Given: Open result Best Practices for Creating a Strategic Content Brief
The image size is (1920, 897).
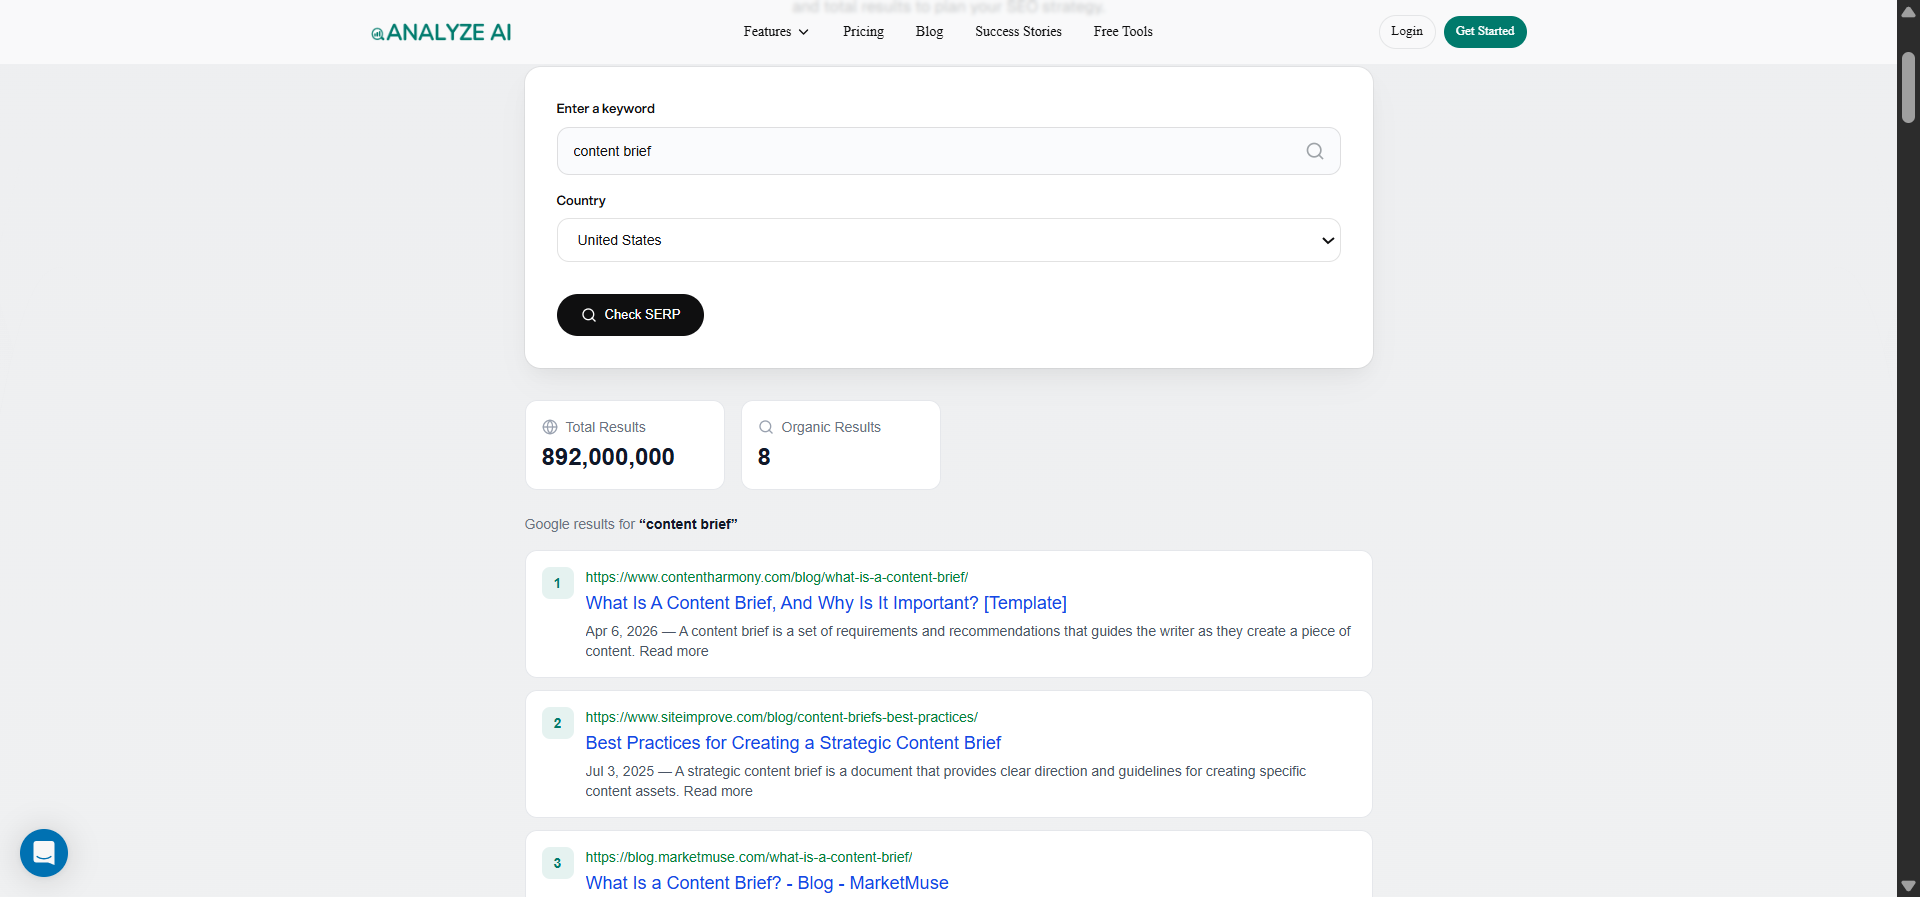Looking at the screenshot, I should 793,743.
